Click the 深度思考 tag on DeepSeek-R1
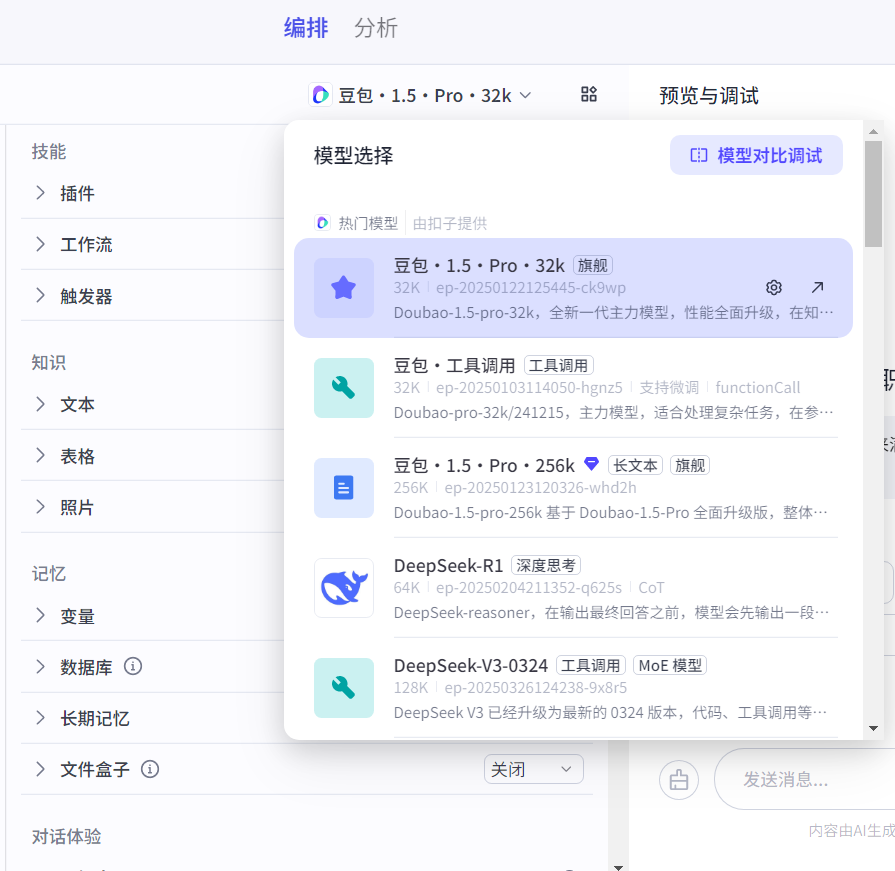This screenshot has width=895, height=871. (546, 566)
